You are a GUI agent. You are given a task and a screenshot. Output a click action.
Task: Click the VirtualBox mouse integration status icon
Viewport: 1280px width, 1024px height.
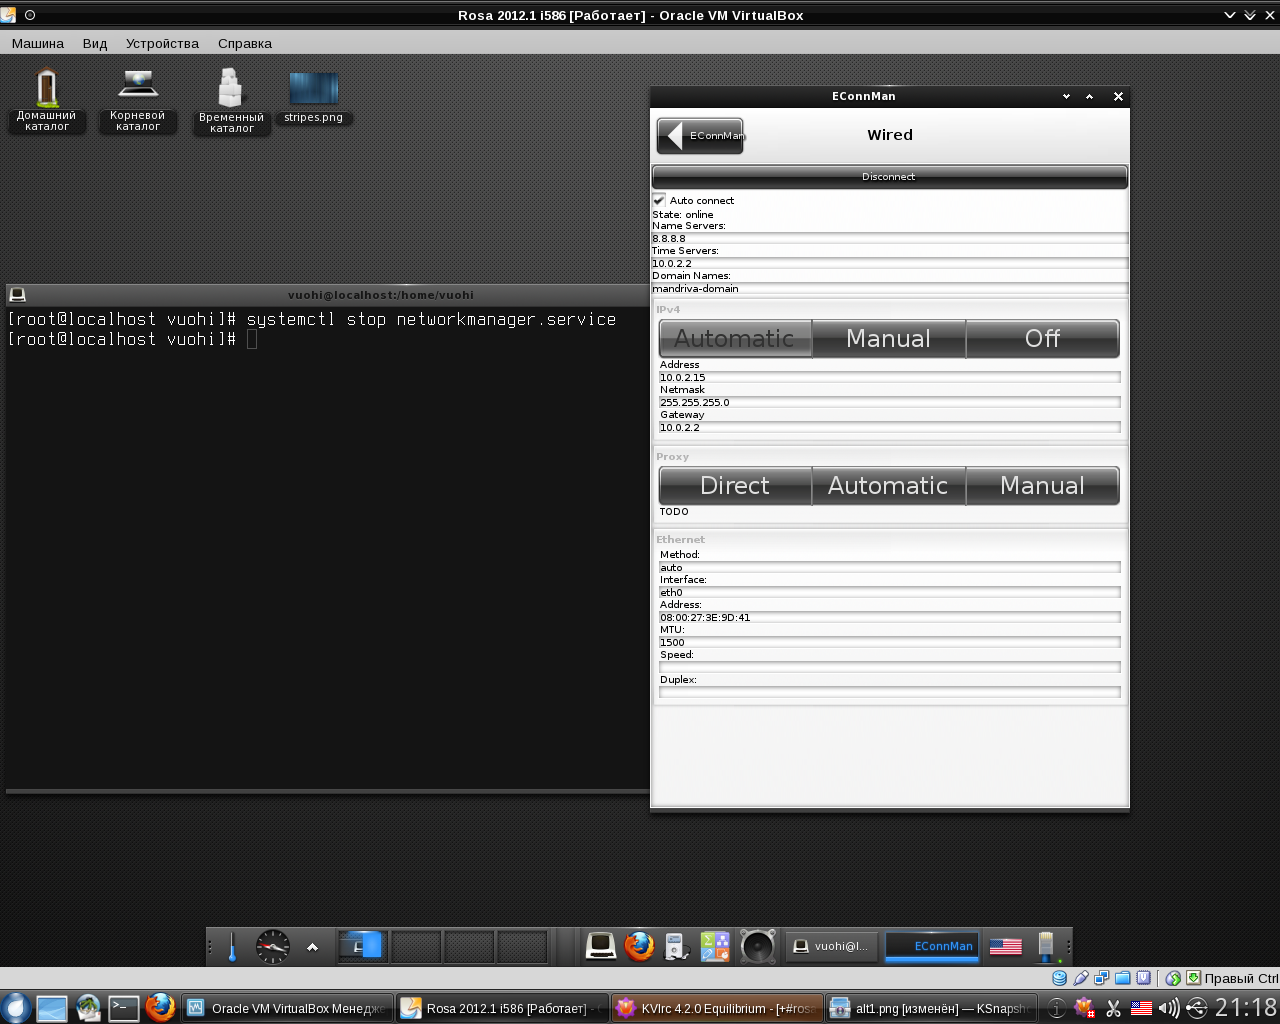point(1173,978)
